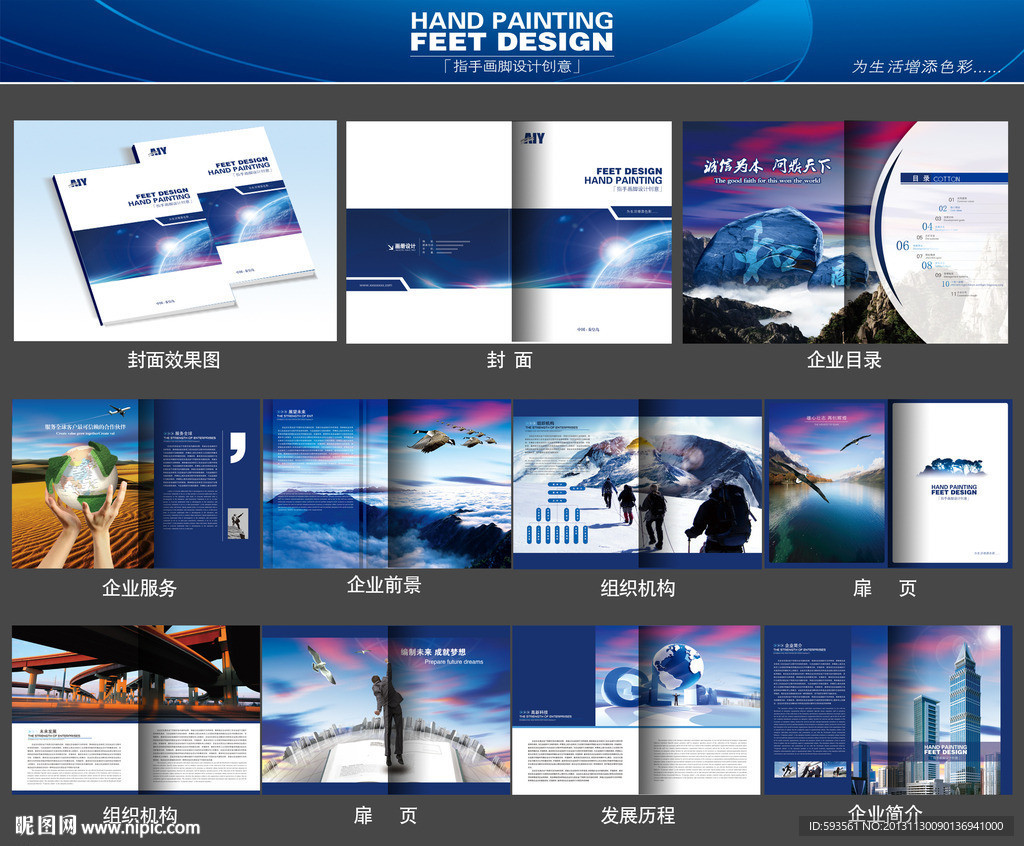
Task: Click the 诚信为本 calligraphy headline in catalog spread
Action: [x=767, y=166]
